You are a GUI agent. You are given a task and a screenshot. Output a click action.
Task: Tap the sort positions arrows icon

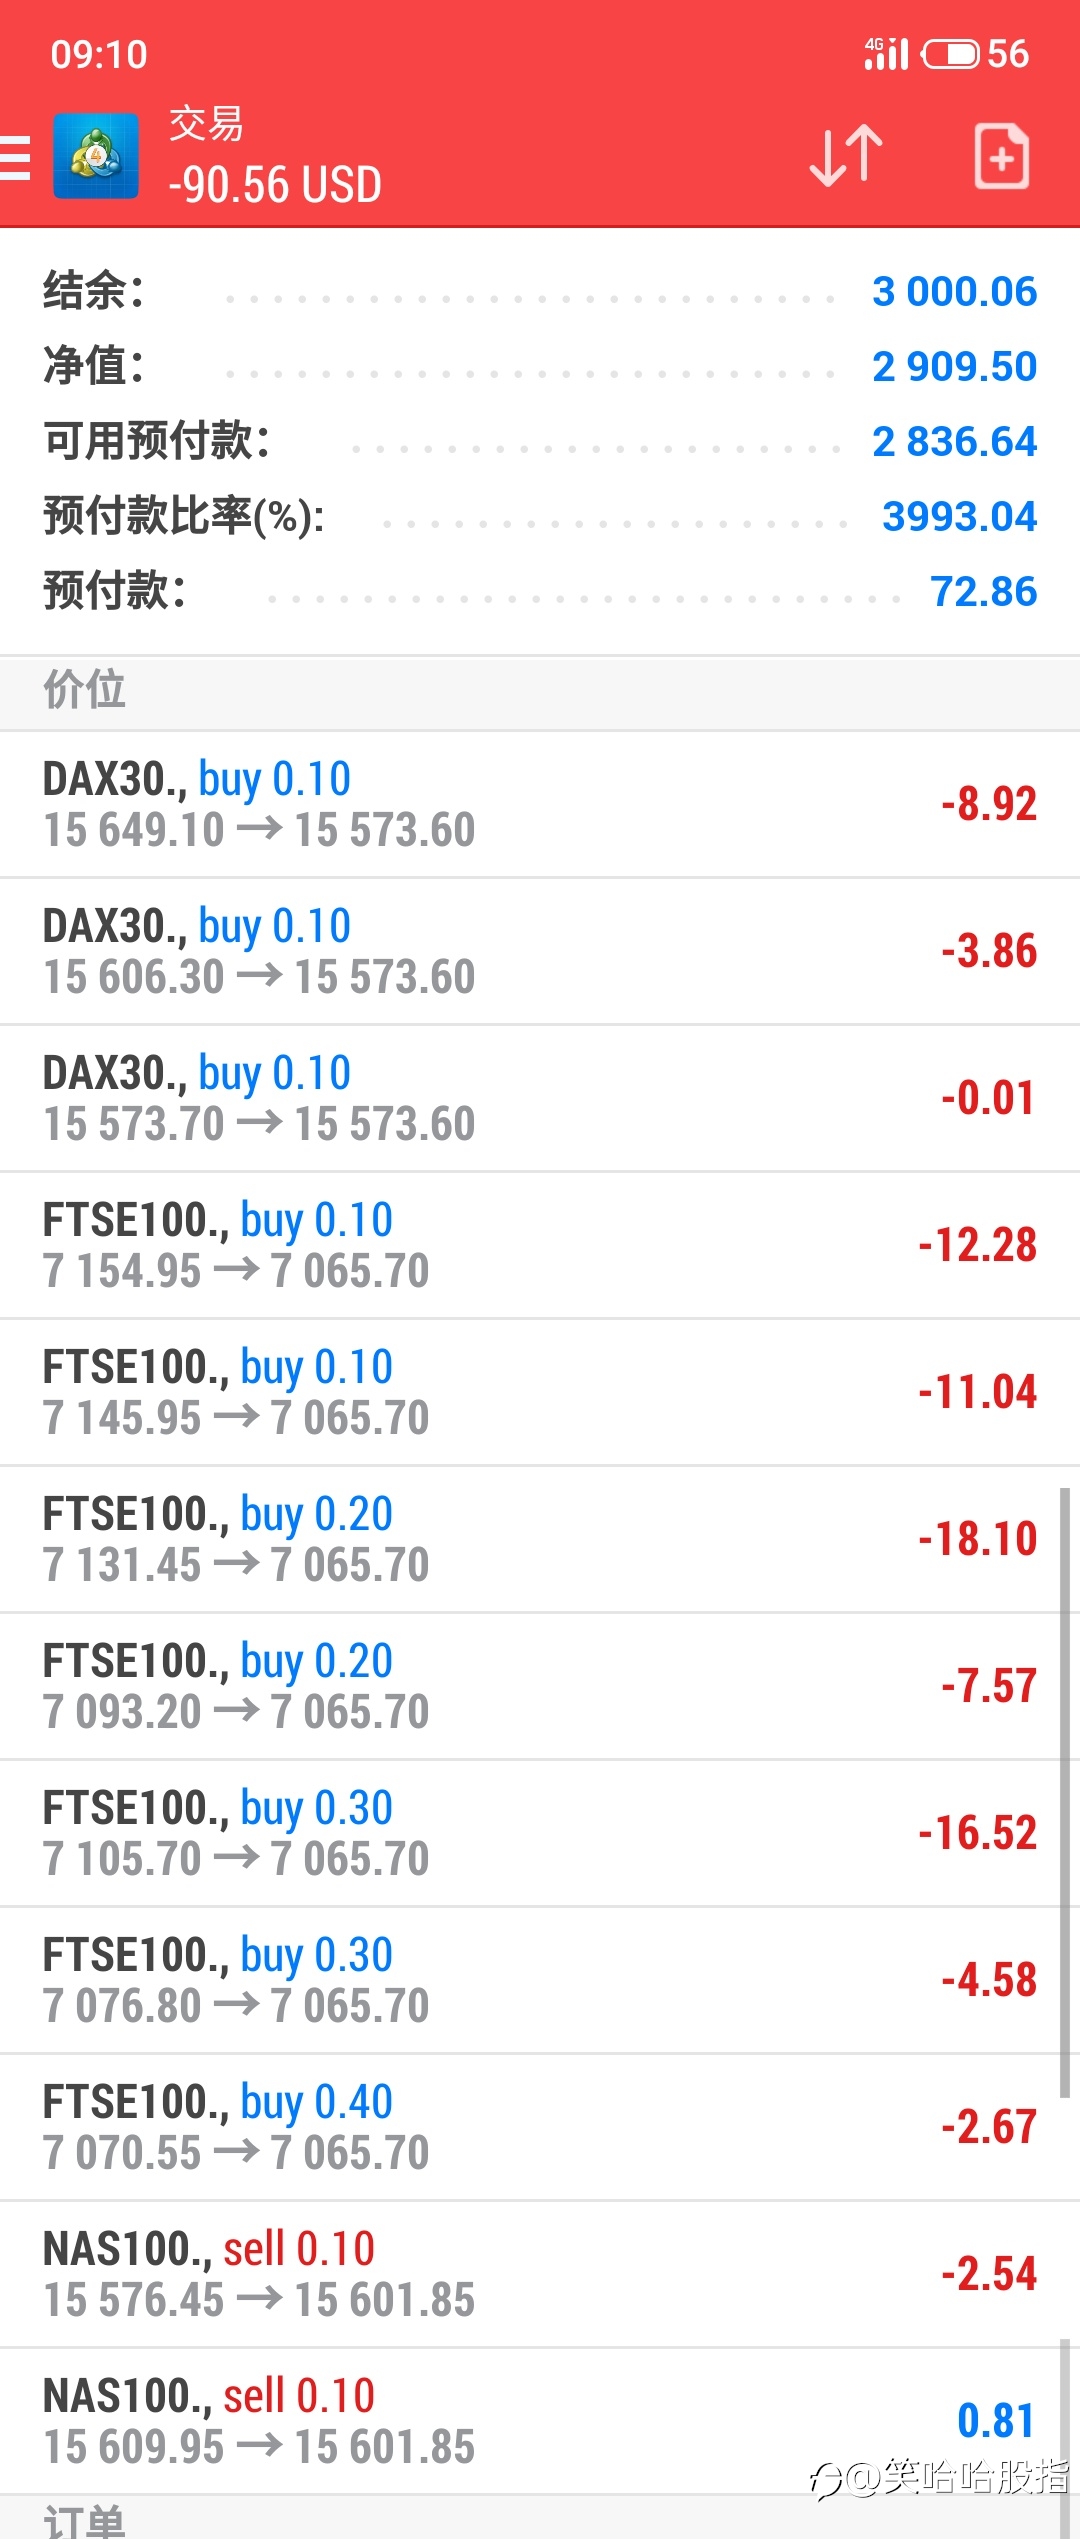pos(846,156)
